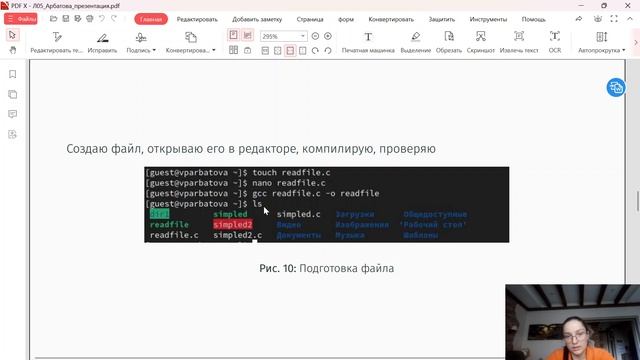This screenshot has width=640, height=360.
Task: Click the redo arrow icon
Action: pos(114,19)
